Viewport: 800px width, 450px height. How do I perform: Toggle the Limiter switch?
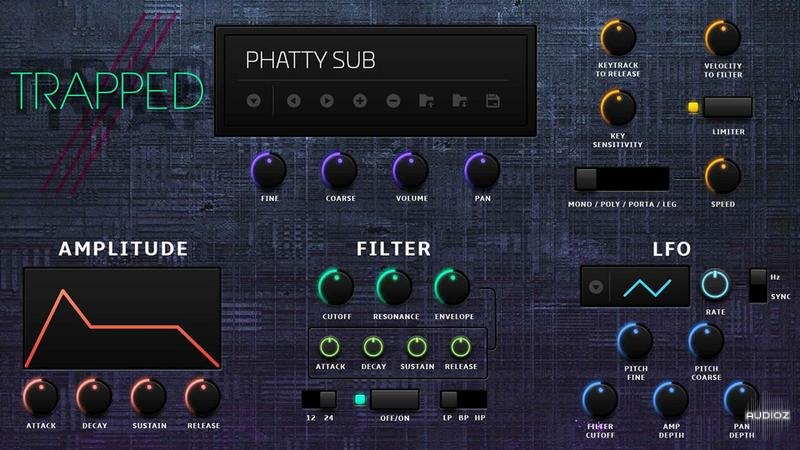point(728,107)
